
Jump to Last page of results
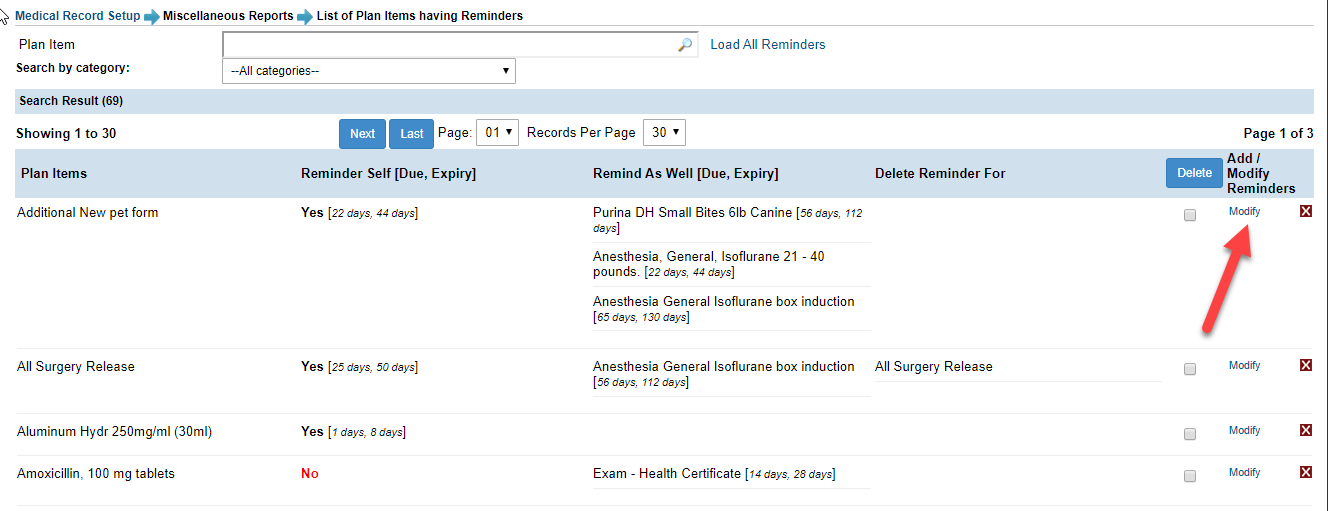411,133
